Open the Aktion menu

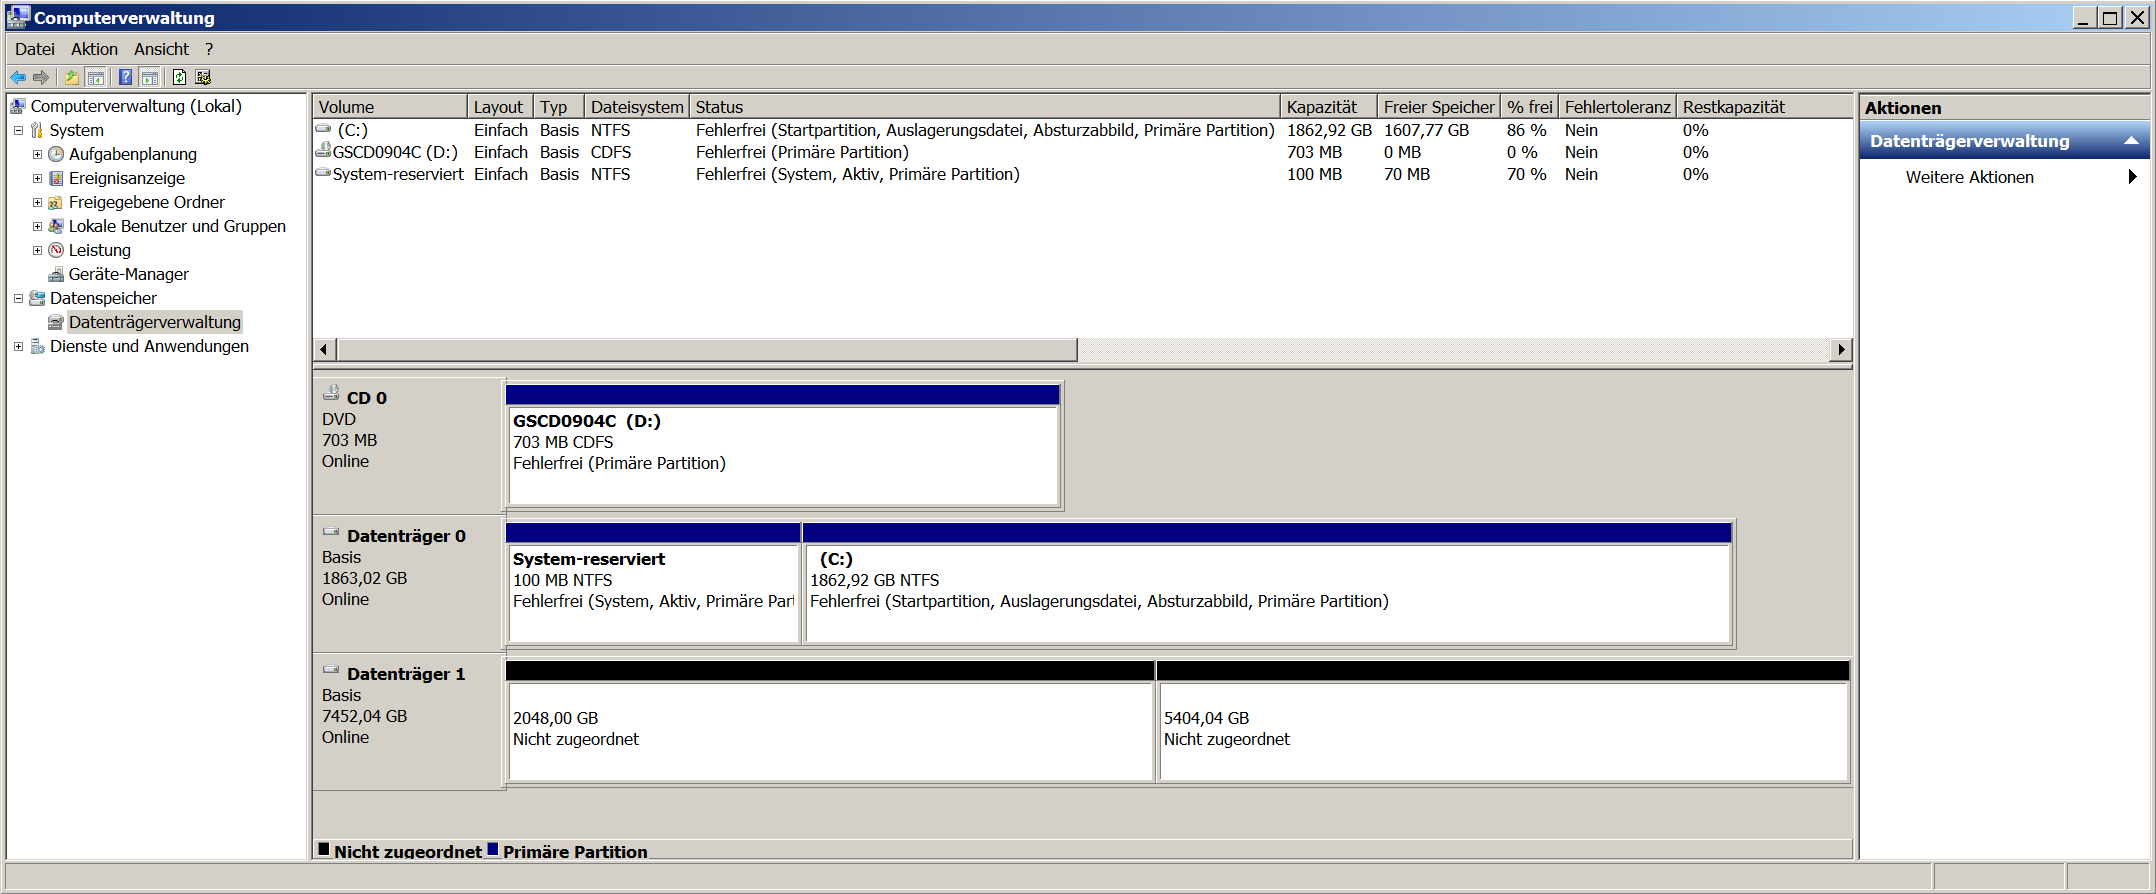click(94, 49)
